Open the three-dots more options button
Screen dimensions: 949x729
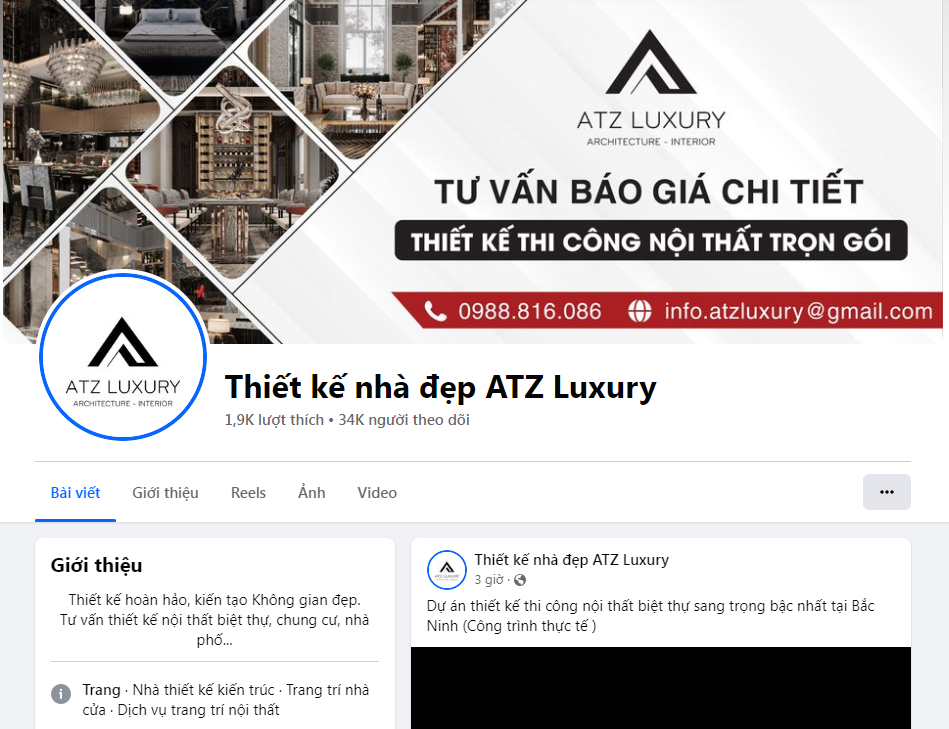[x=886, y=492]
